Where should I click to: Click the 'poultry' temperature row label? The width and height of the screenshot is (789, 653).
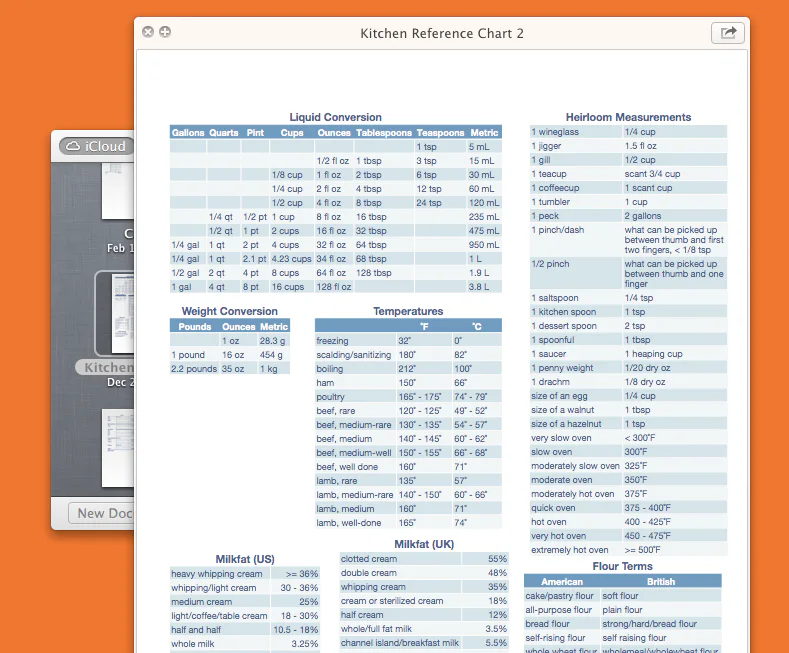[331, 397]
